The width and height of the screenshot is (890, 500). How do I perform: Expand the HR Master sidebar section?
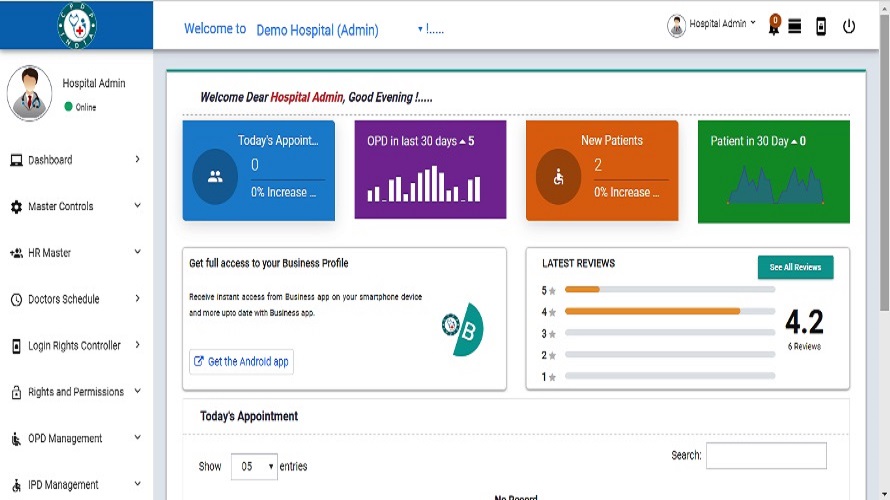pos(76,253)
